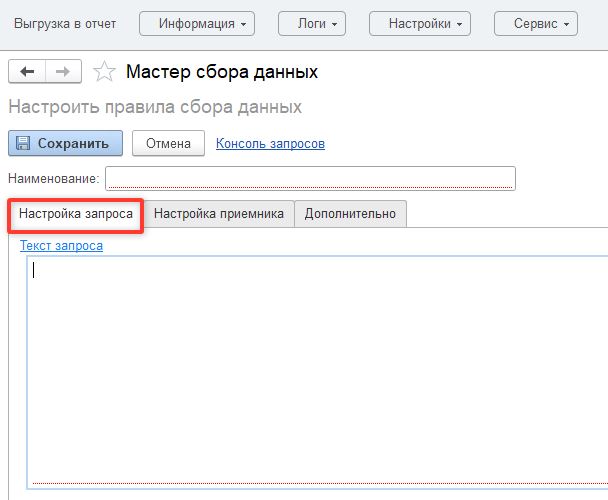Click the Мастер сбора данных title

pos(222,72)
